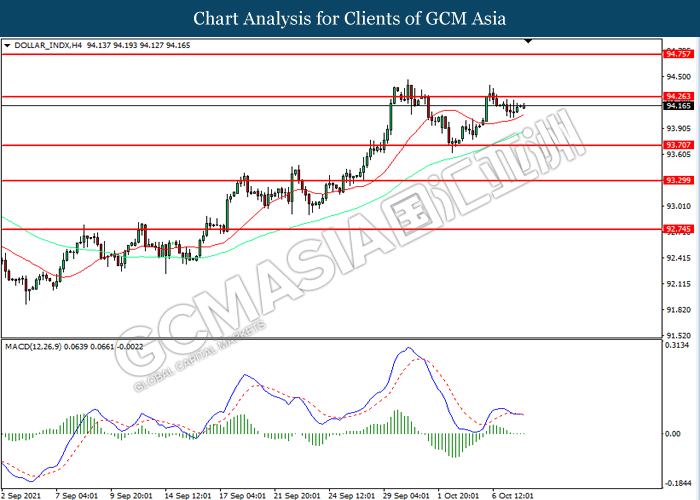This screenshot has width=700, height=500.
Task: Click the MACD values 0.0639 0.0661 -0.0022
Action: (104, 347)
